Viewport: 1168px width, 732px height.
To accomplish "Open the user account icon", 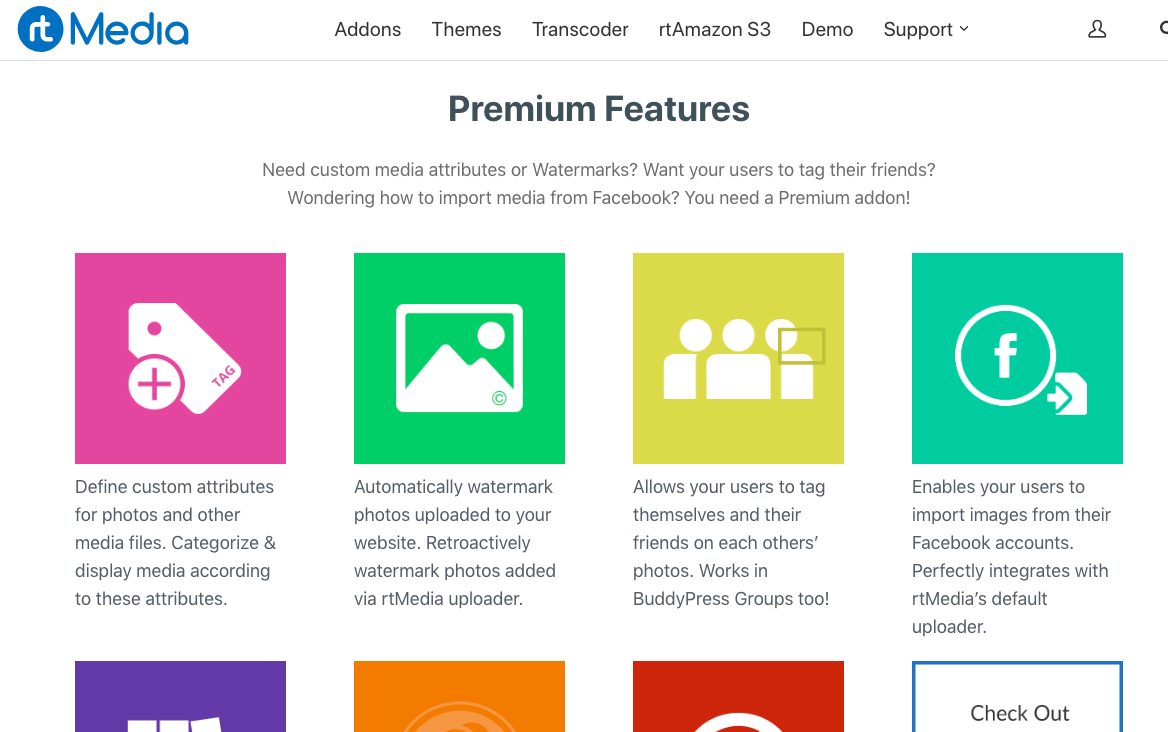I will point(1097,30).
